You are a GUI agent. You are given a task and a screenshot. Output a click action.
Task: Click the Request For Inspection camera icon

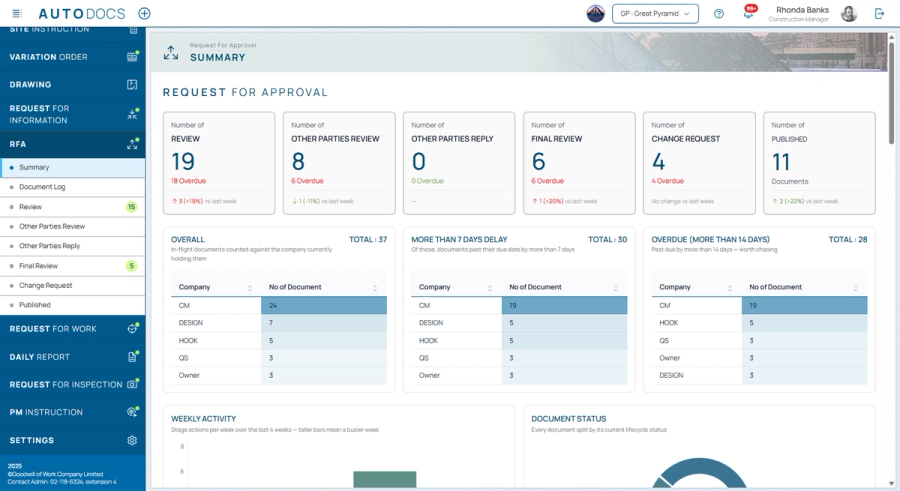coord(132,384)
